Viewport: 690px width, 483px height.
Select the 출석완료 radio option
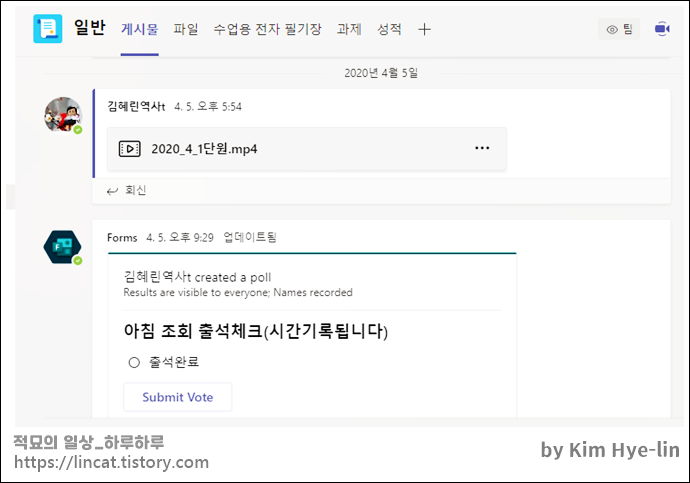134,362
